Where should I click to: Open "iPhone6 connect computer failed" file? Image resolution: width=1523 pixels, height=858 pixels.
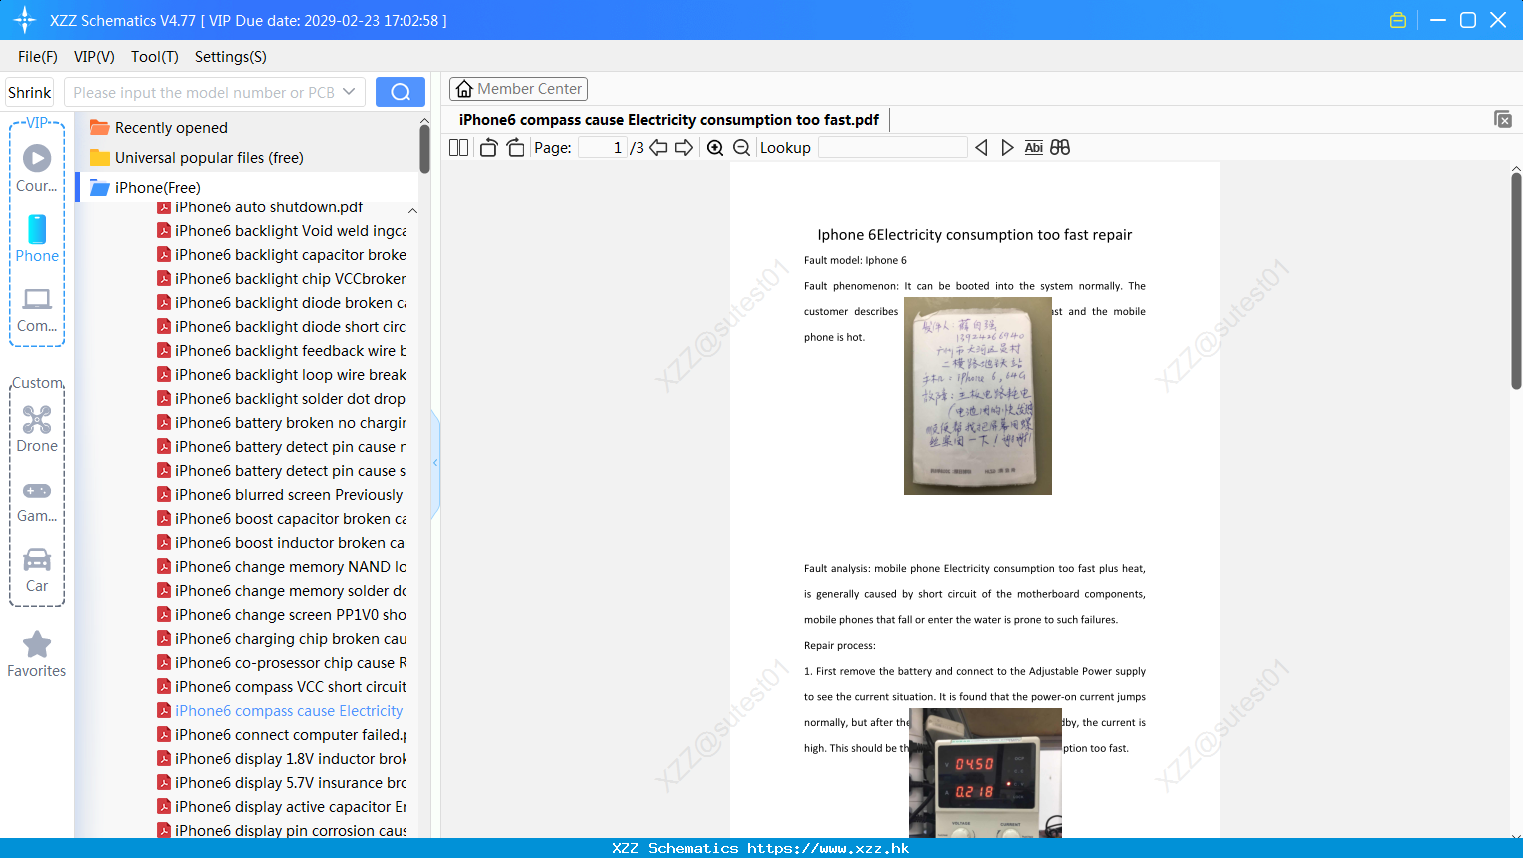[282, 735]
